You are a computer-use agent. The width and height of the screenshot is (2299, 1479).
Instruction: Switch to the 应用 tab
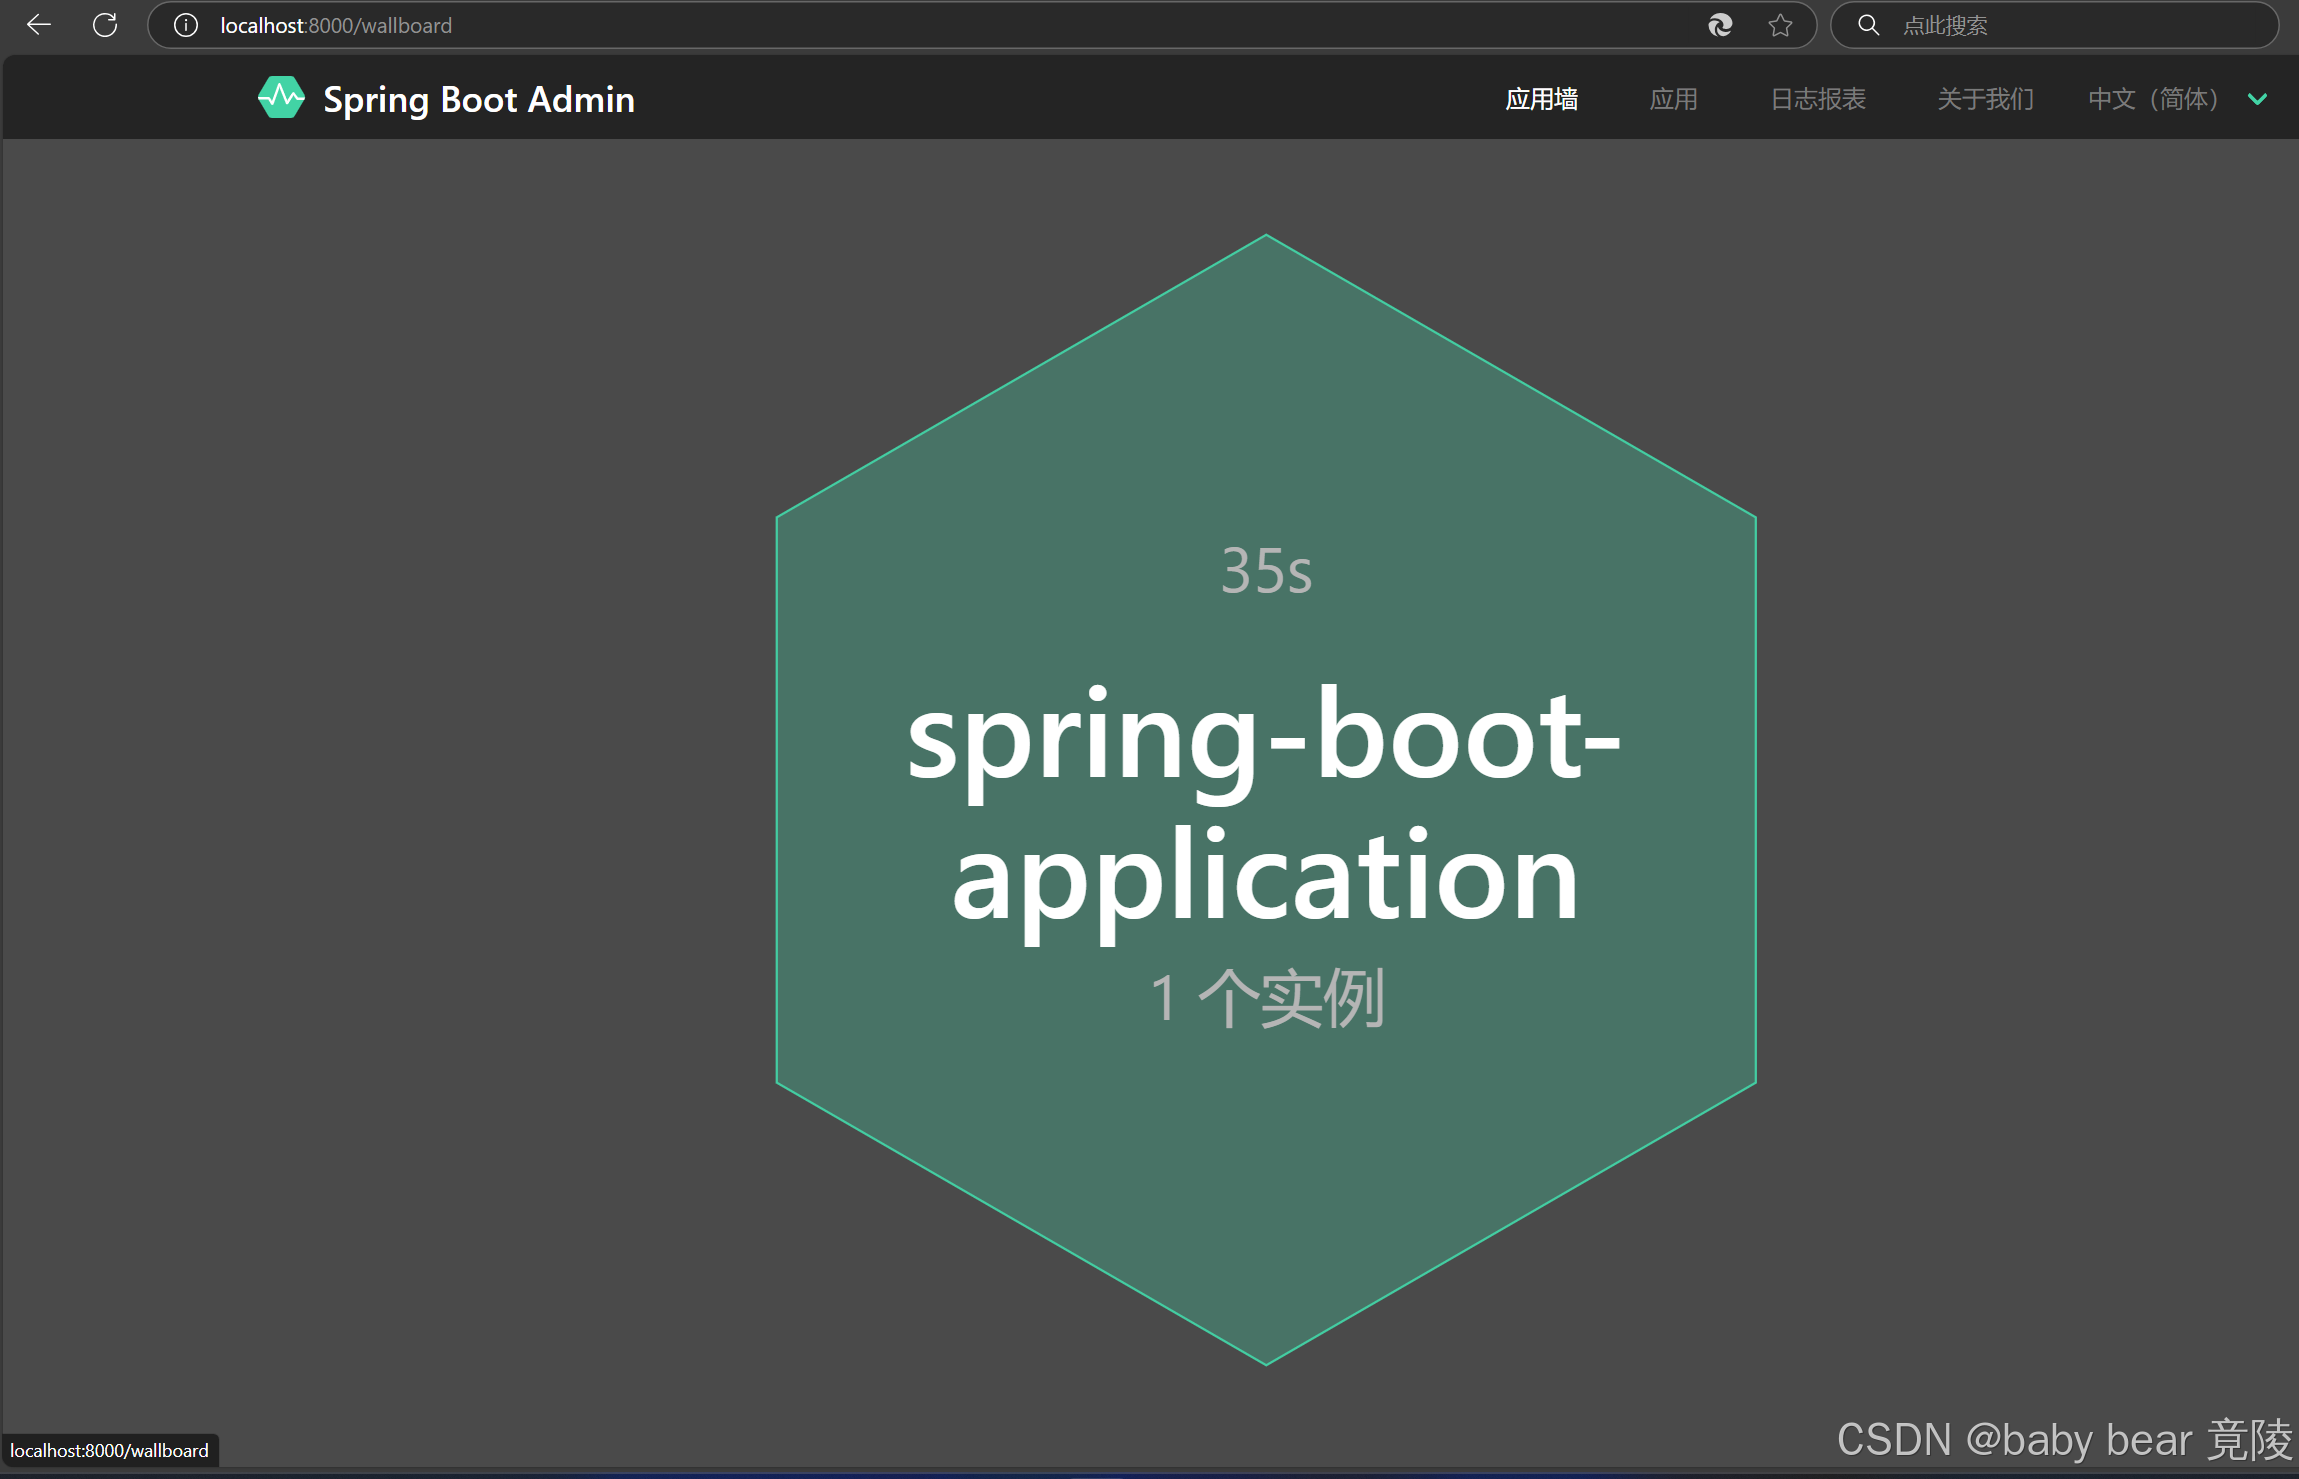click(x=1673, y=99)
